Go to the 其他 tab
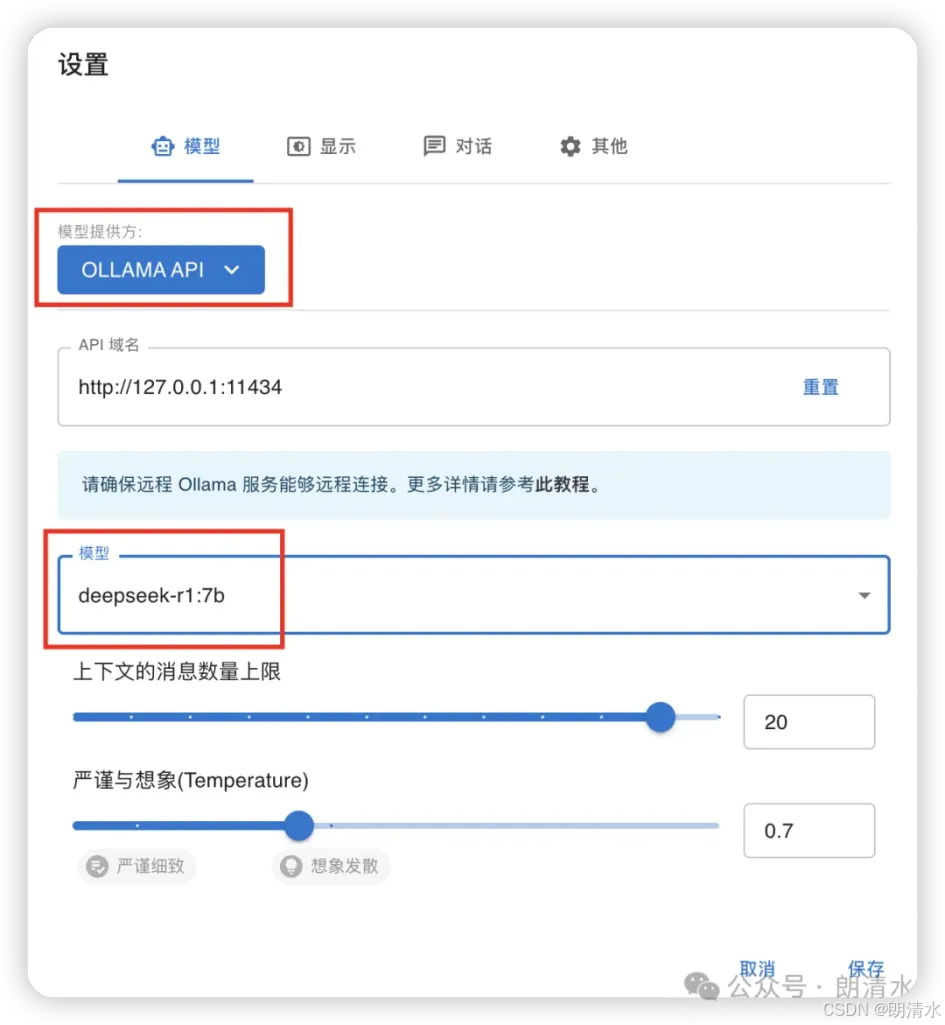This screenshot has height=1025, width=945. (x=593, y=146)
